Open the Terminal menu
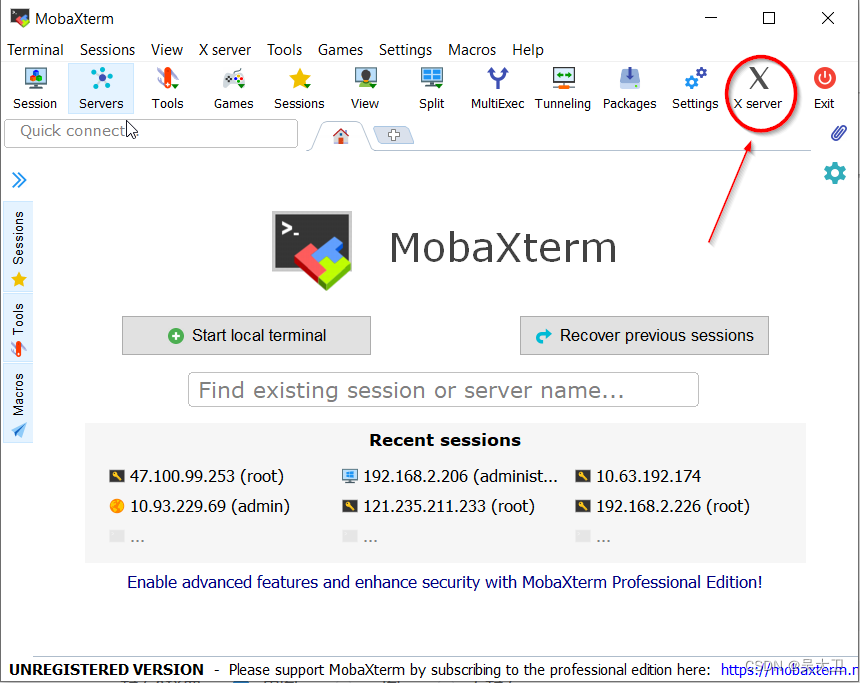Screen dimensions: 860x683 coord(35,49)
